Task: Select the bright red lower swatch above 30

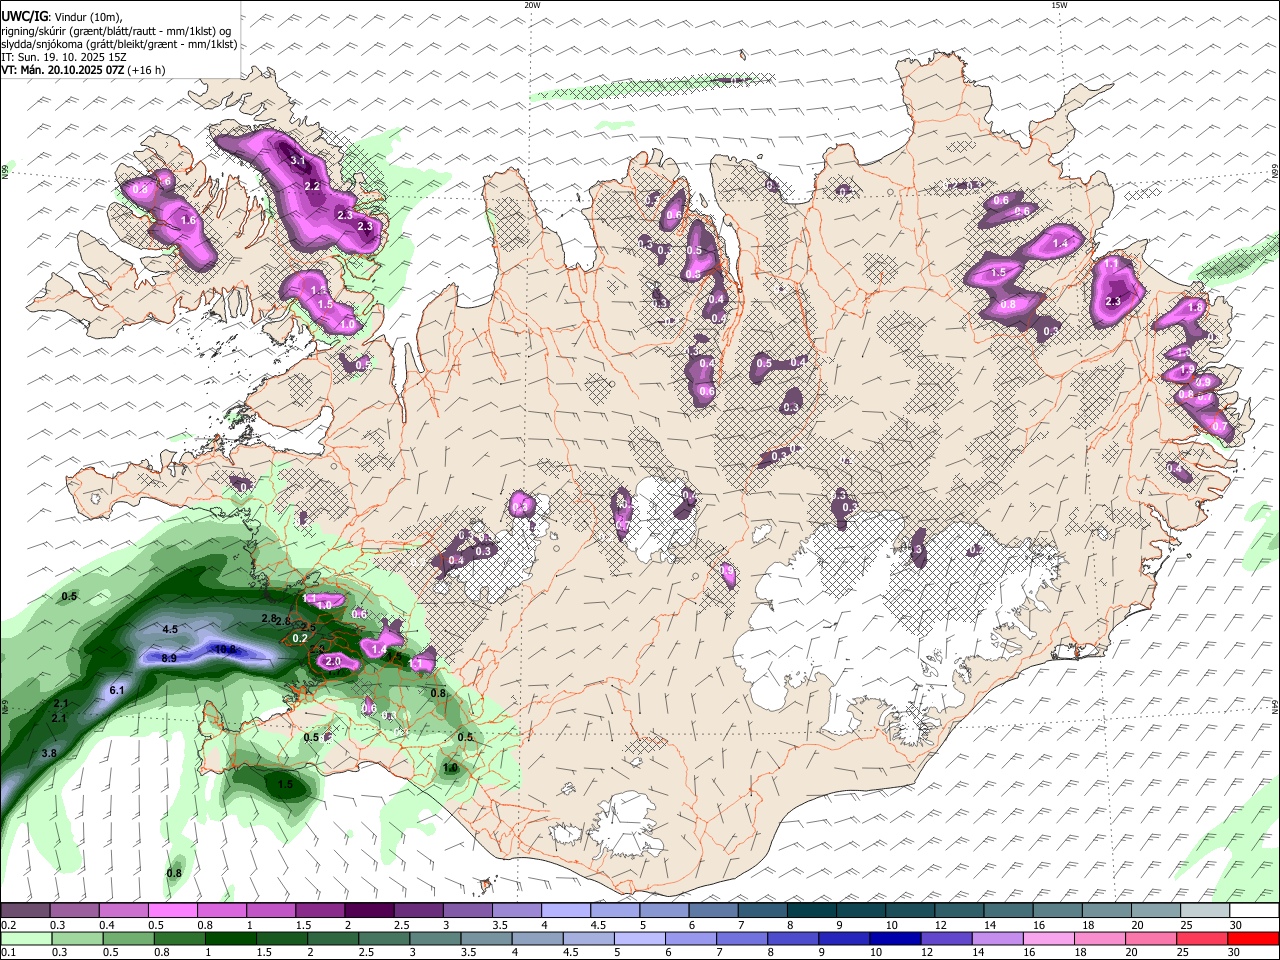Action: [1254, 938]
